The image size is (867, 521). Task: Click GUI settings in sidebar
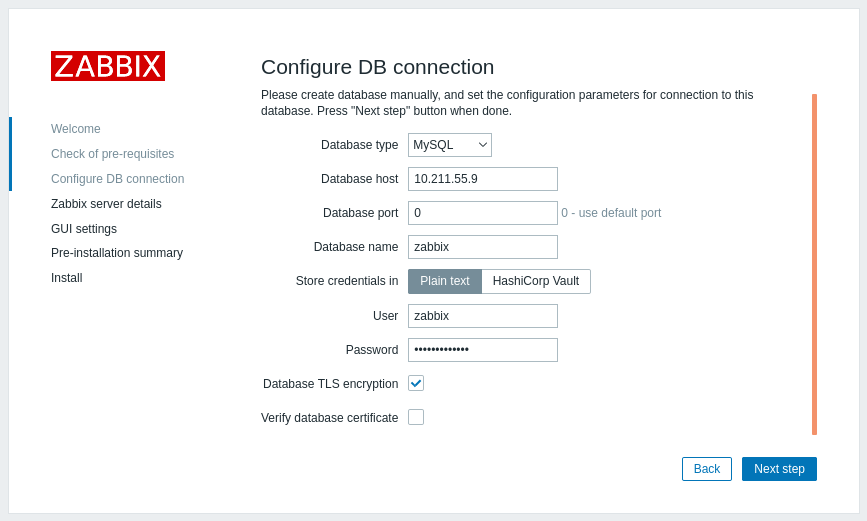click(83, 228)
